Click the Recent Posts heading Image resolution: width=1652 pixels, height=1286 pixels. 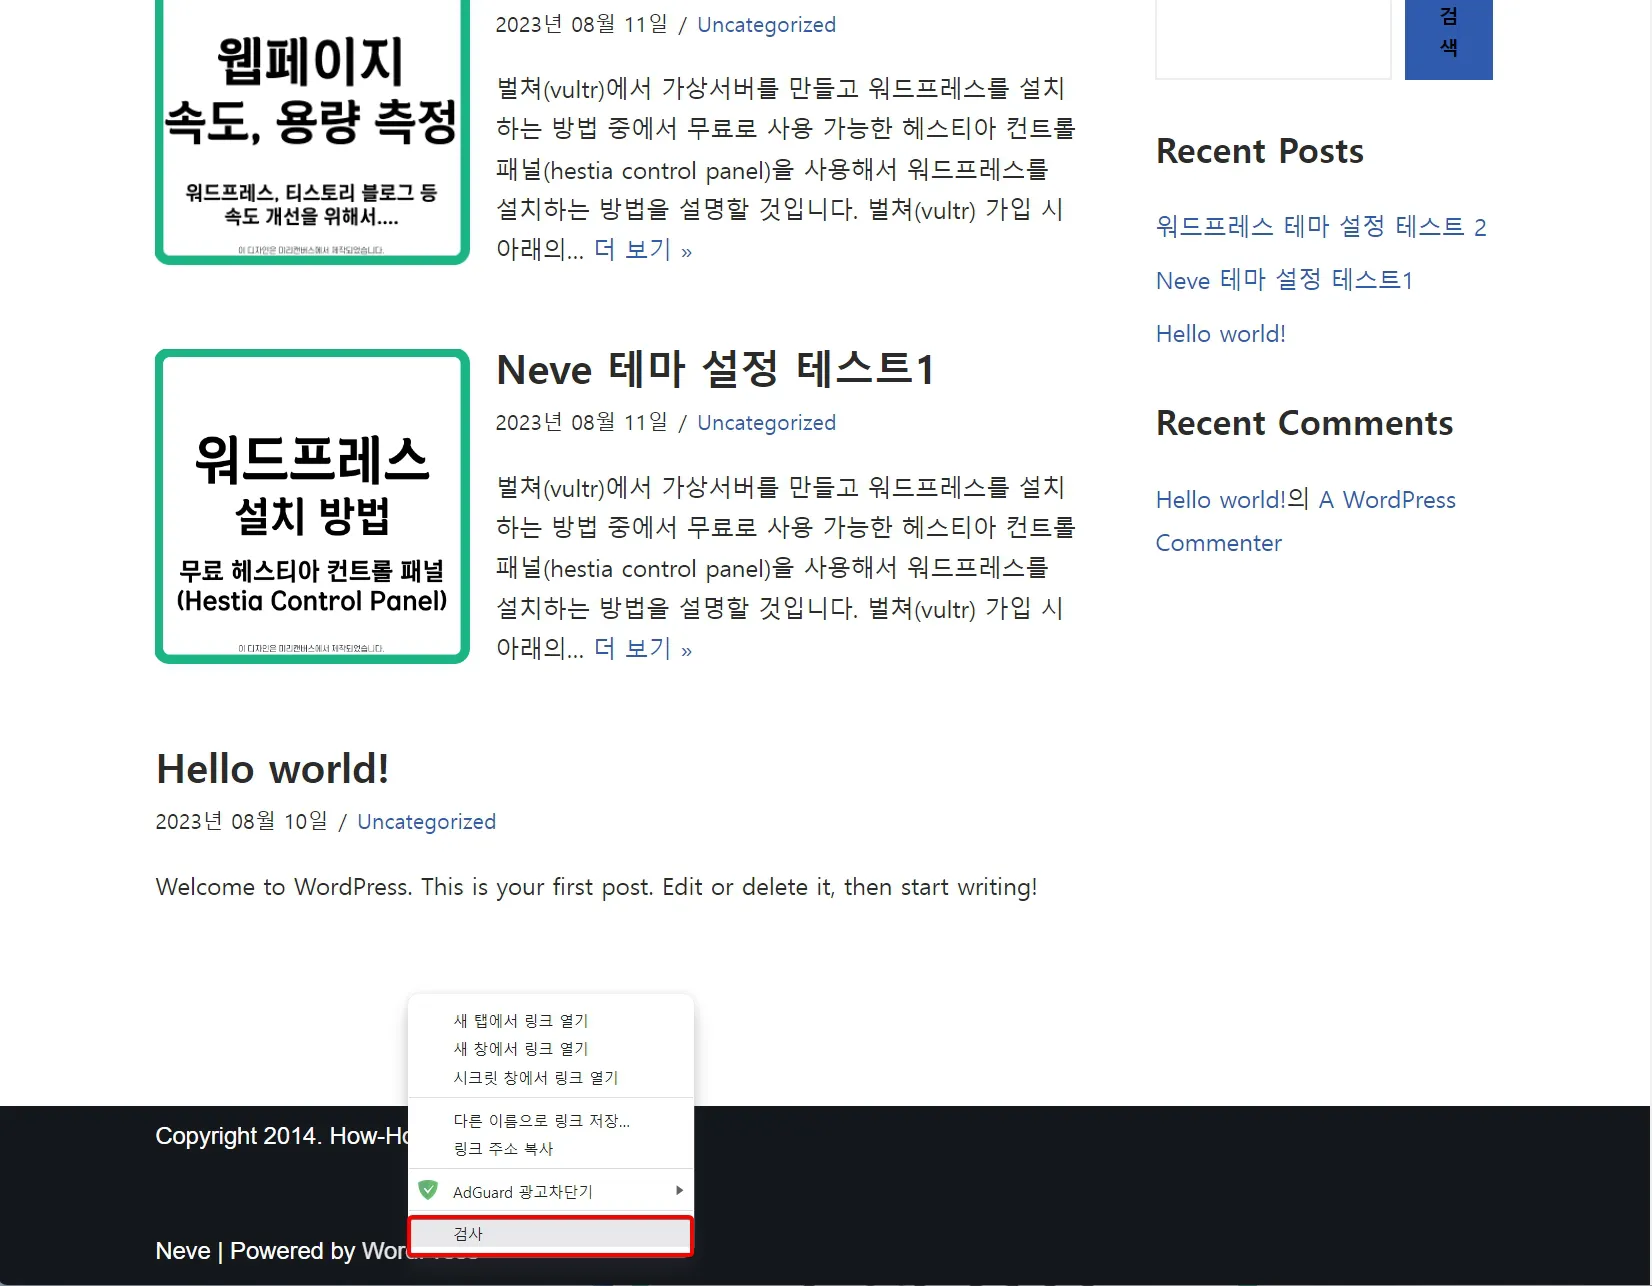coord(1260,151)
